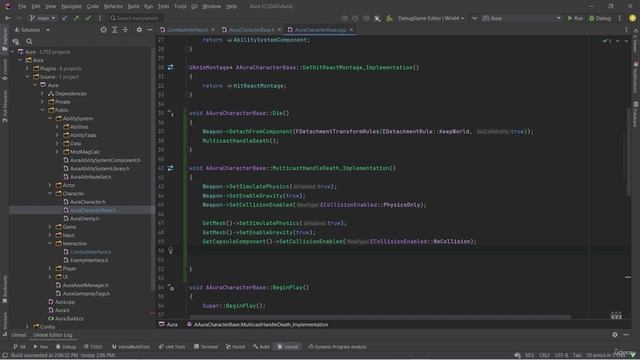The height and width of the screenshot is (360, 640).
Task: Expand the Player folder
Action: pyautogui.click(x=50, y=269)
